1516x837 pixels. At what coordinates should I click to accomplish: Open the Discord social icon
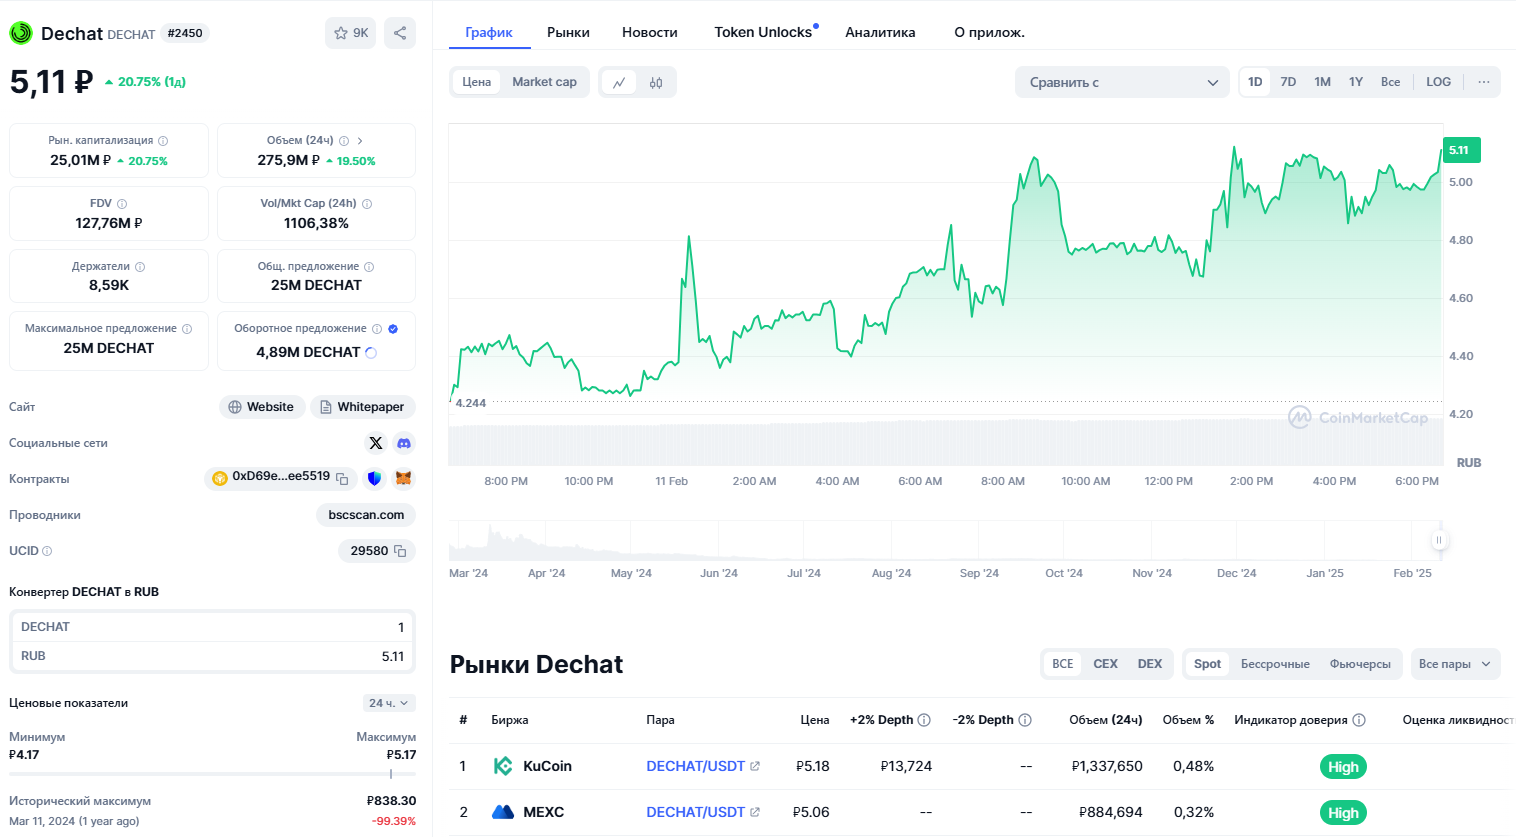(x=404, y=443)
